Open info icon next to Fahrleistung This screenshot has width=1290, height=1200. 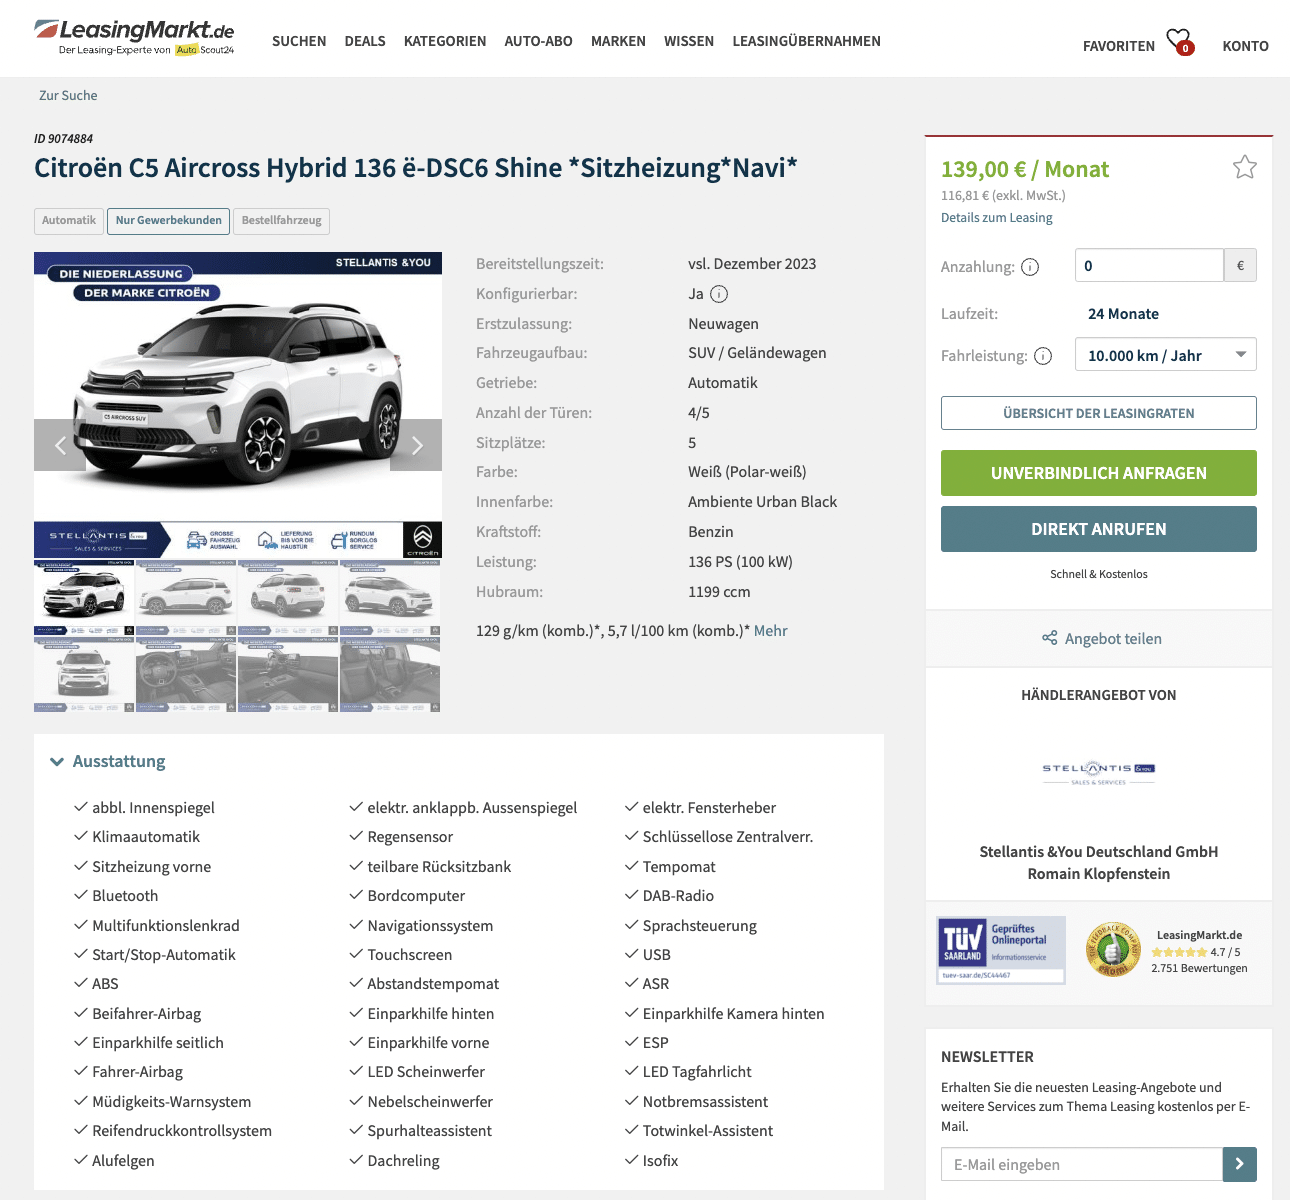1043,356
